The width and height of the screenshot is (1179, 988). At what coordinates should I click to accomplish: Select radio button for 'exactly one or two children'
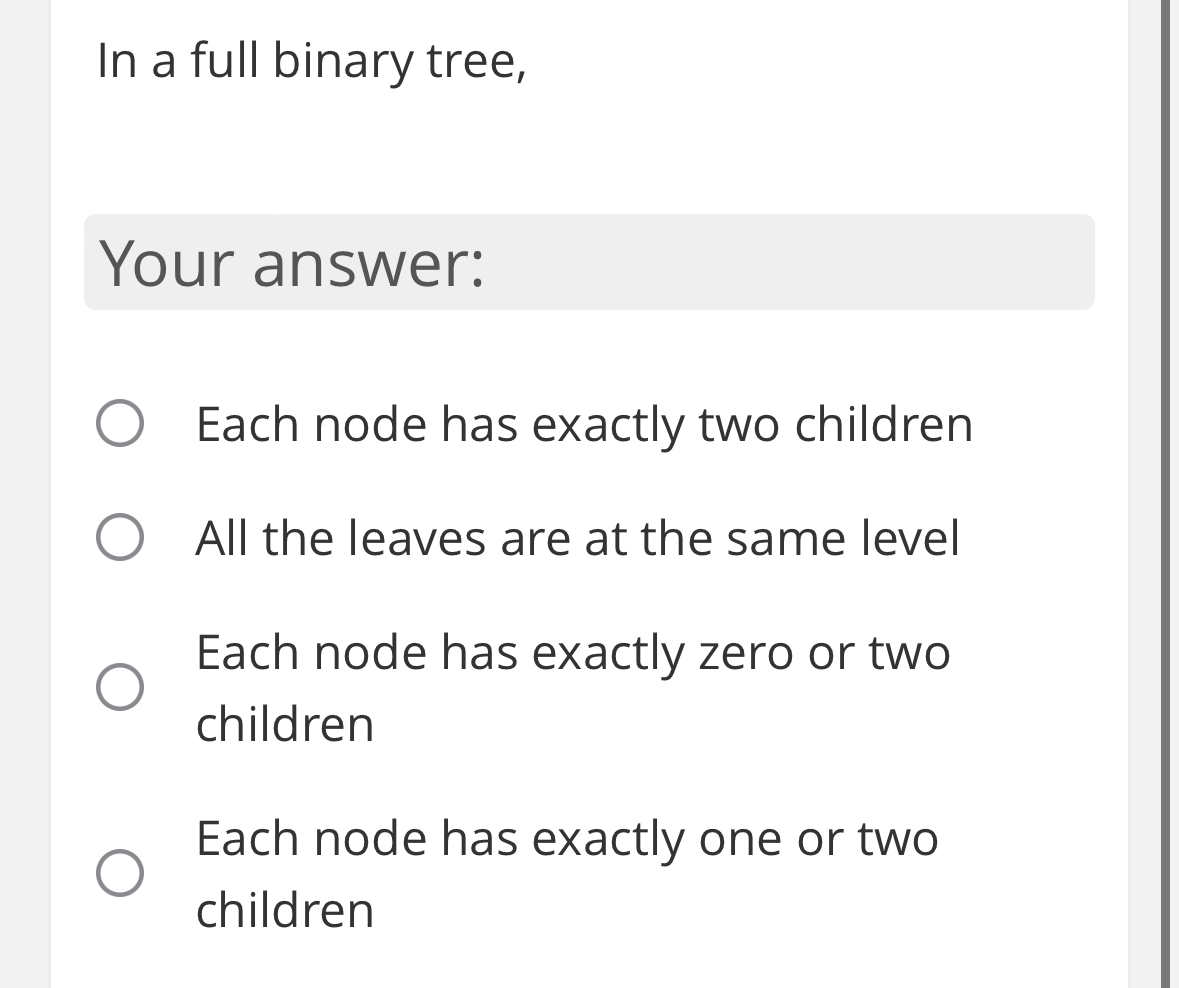118,873
